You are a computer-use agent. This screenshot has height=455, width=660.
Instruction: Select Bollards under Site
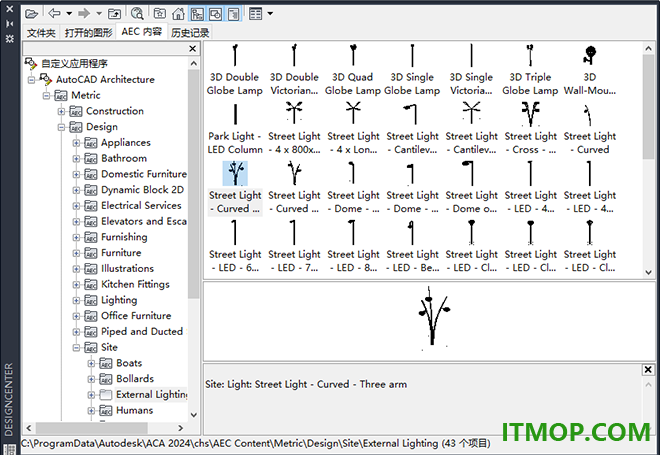click(135, 379)
